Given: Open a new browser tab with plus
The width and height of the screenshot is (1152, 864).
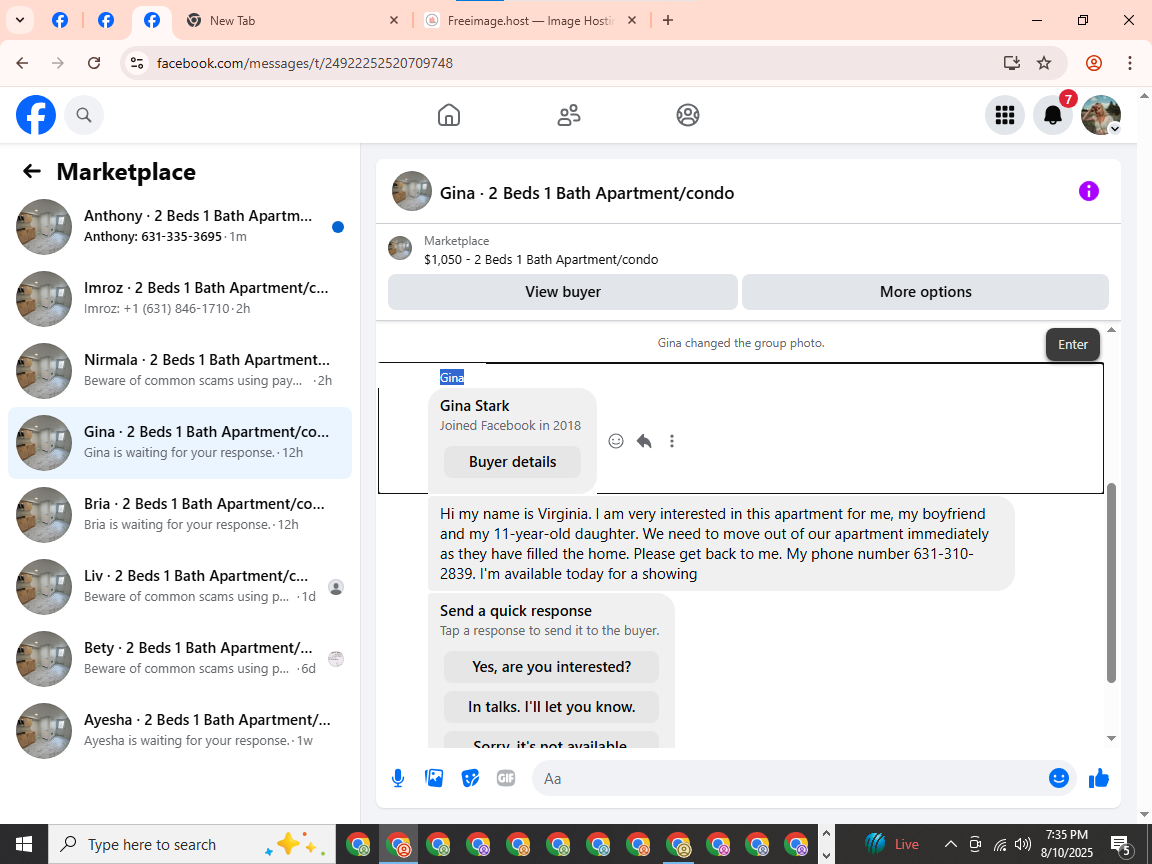Looking at the screenshot, I should [668, 21].
